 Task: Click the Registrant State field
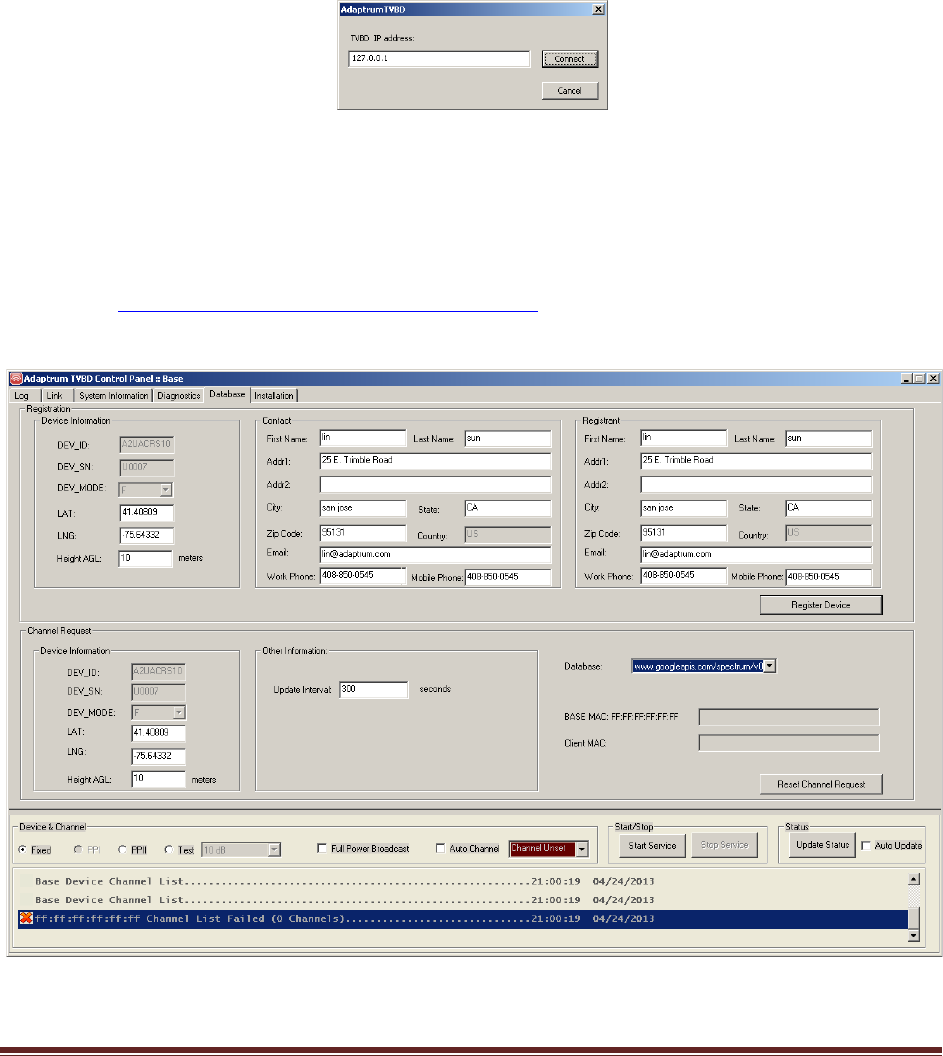point(828,508)
